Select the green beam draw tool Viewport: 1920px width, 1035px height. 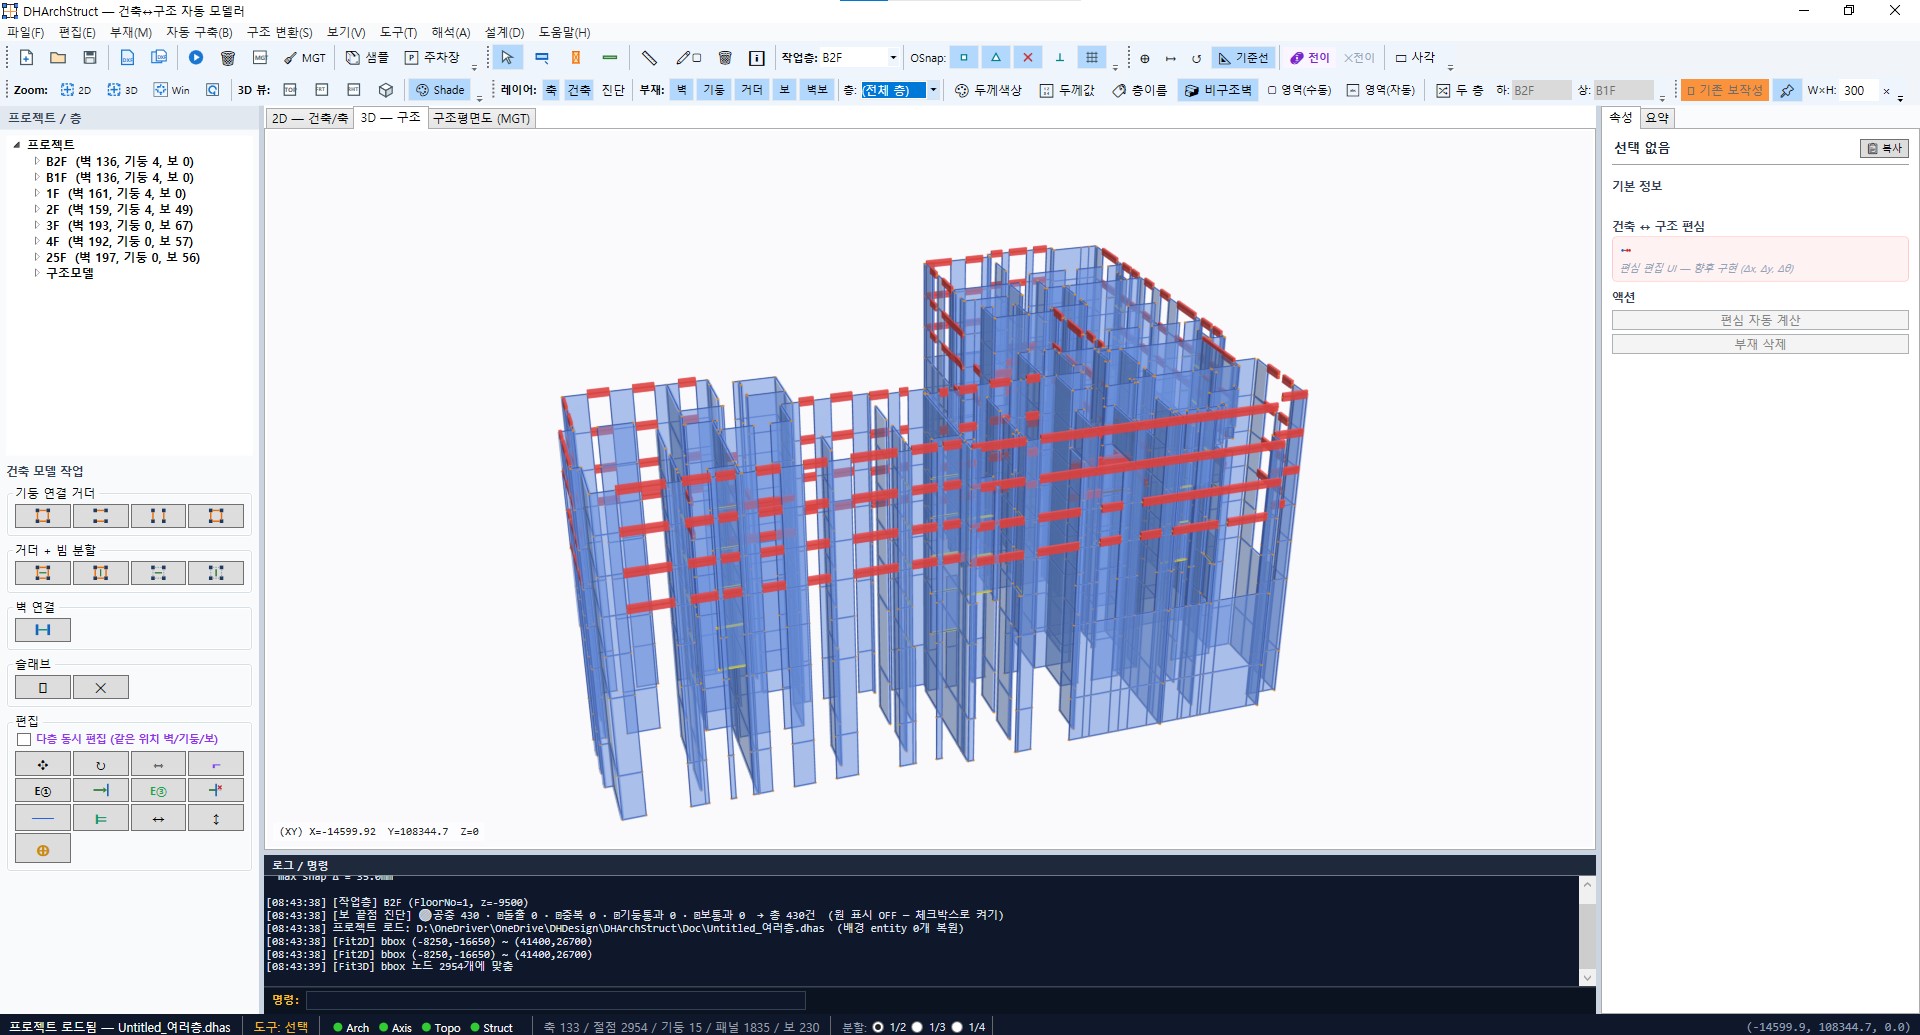coord(610,58)
